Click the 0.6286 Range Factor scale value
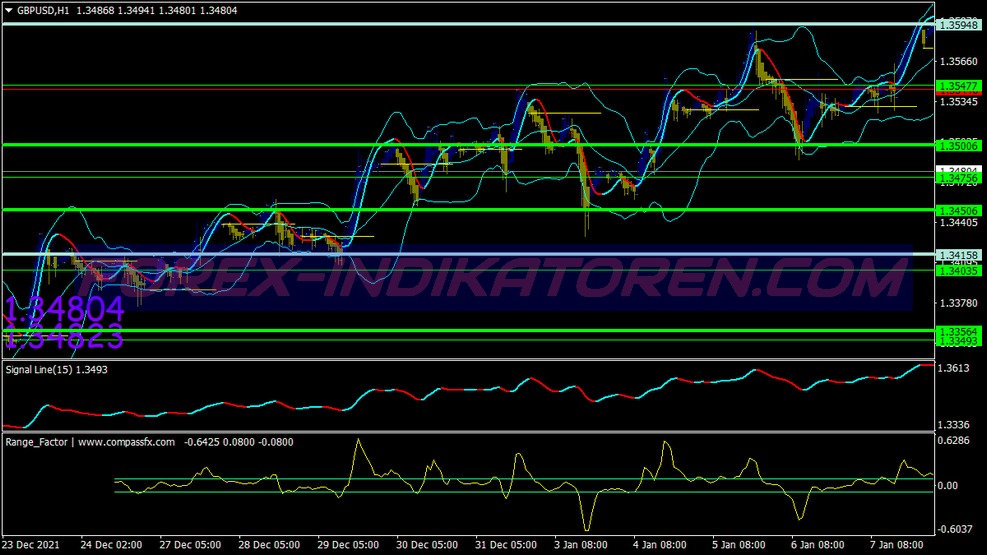 954,440
